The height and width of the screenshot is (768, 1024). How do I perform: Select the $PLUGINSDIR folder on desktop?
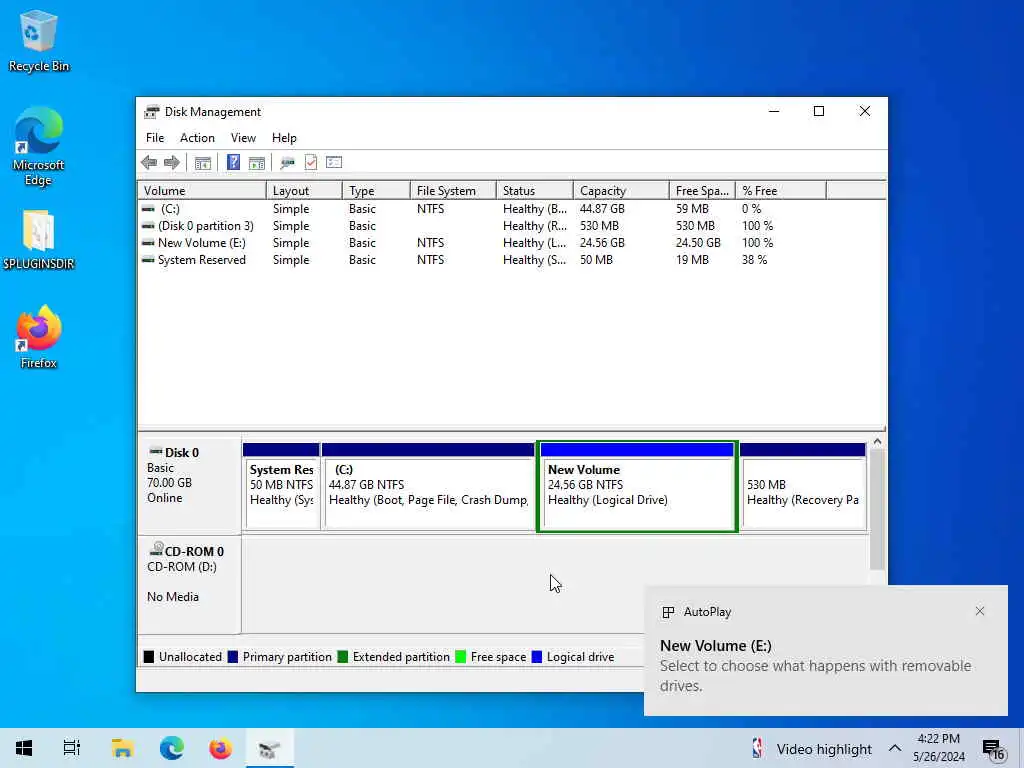coord(39,240)
